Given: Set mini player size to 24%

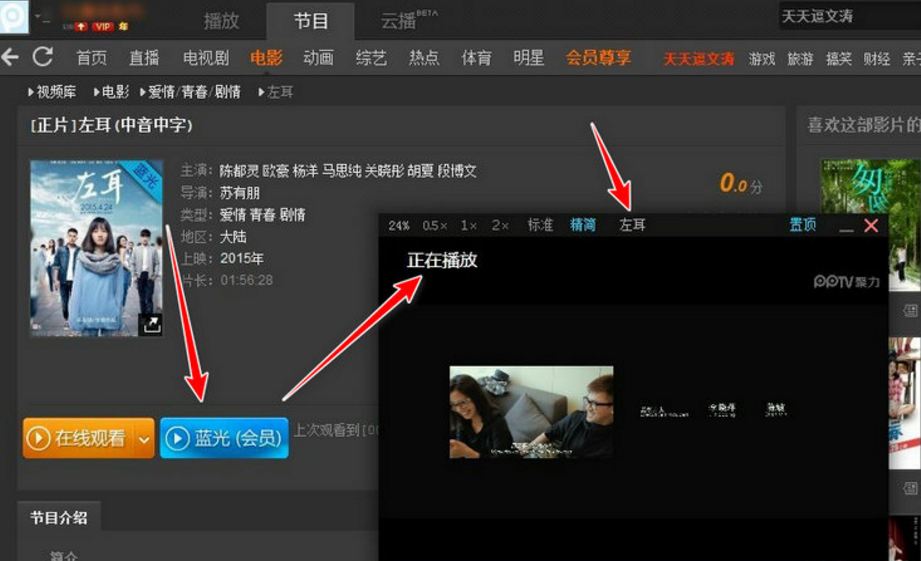Looking at the screenshot, I should pos(399,226).
